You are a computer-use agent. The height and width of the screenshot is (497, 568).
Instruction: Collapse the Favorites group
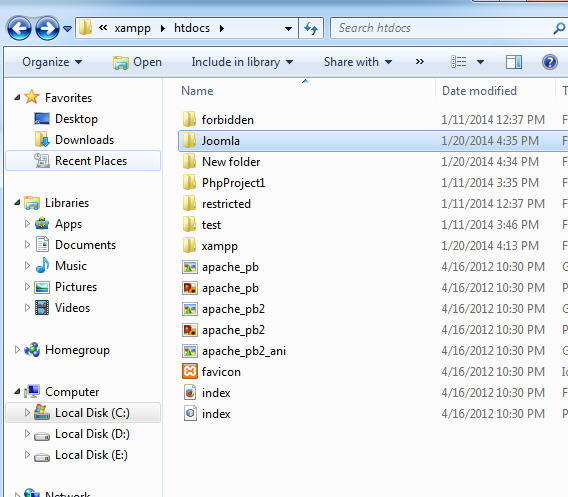coord(17,97)
